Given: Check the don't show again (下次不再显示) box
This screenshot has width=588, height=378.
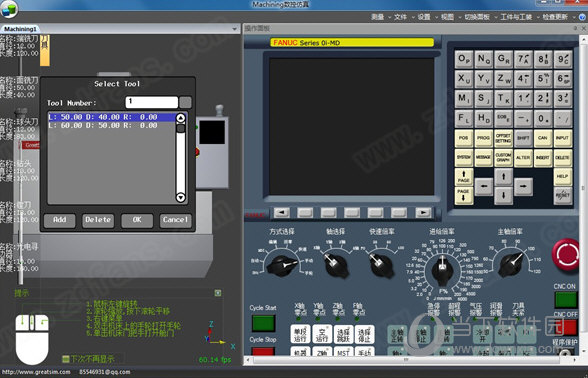Looking at the screenshot, I should click(x=66, y=359).
